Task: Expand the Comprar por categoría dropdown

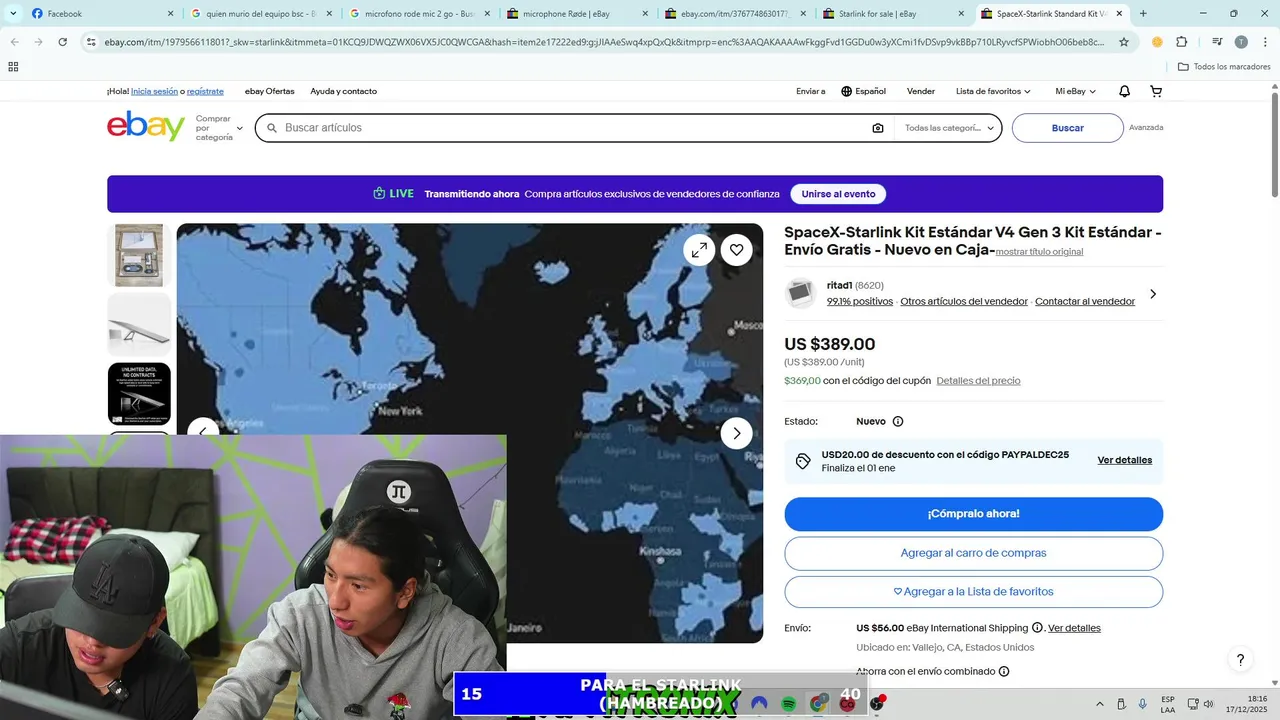Action: click(219, 128)
